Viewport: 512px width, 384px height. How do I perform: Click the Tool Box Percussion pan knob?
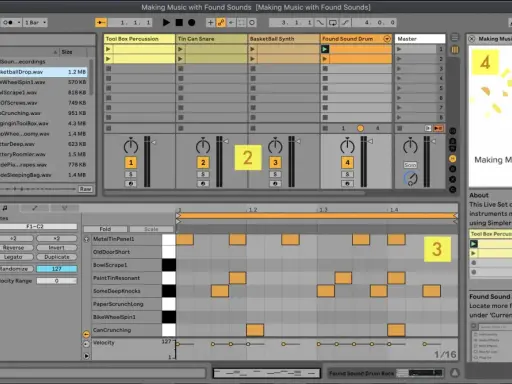131,146
